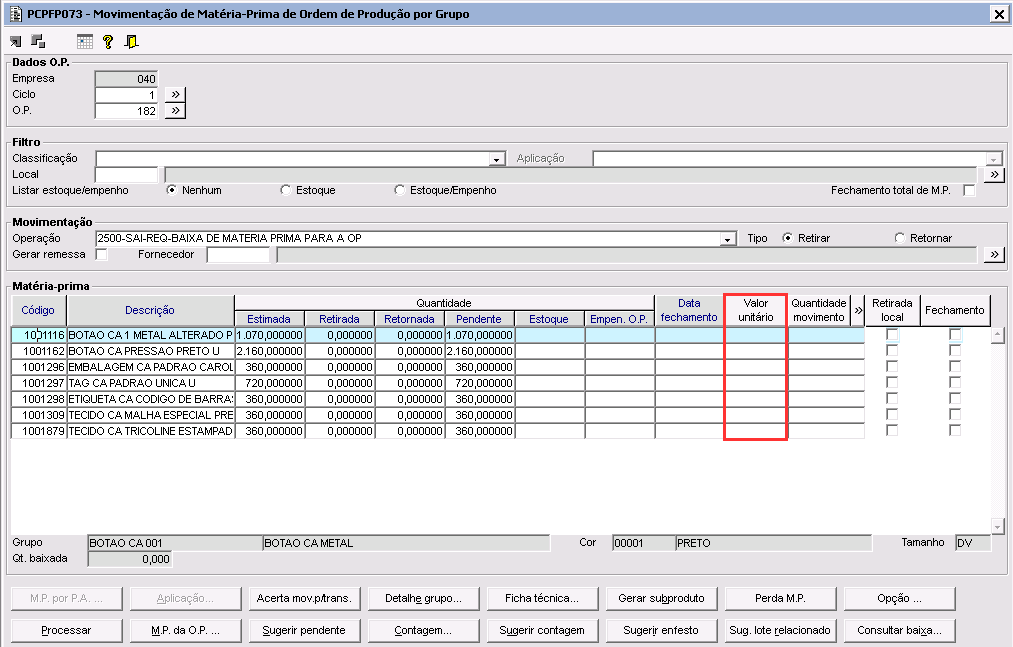Image resolution: width=1013 pixels, height=647 pixels.
Task: Expand the Aplicação dropdown
Action: pyautogui.click(x=994, y=159)
